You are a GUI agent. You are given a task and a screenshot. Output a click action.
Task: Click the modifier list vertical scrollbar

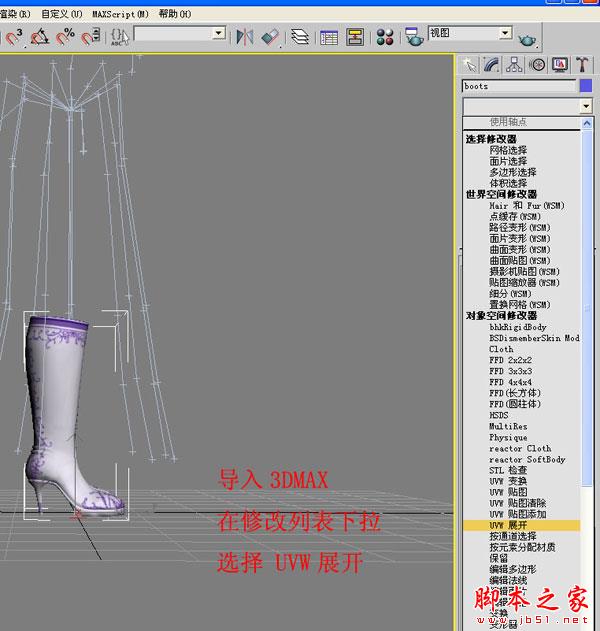[587, 308]
